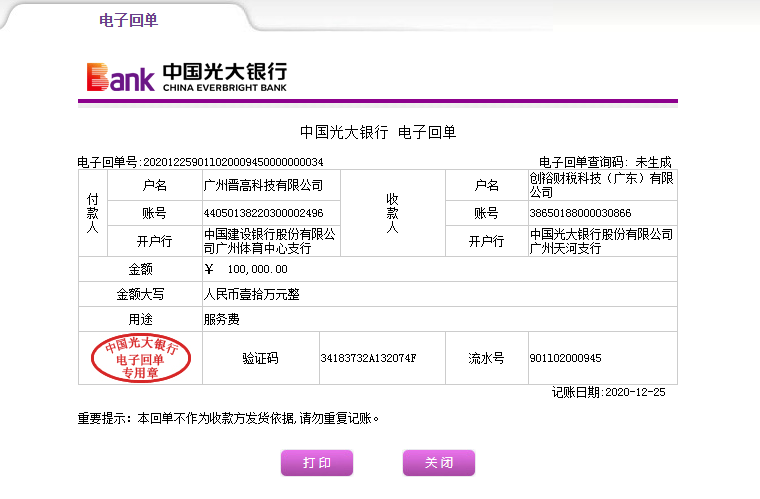This screenshot has width=760, height=499.
Task: Select payer account 44050138220300002496
Action: (x=263, y=213)
